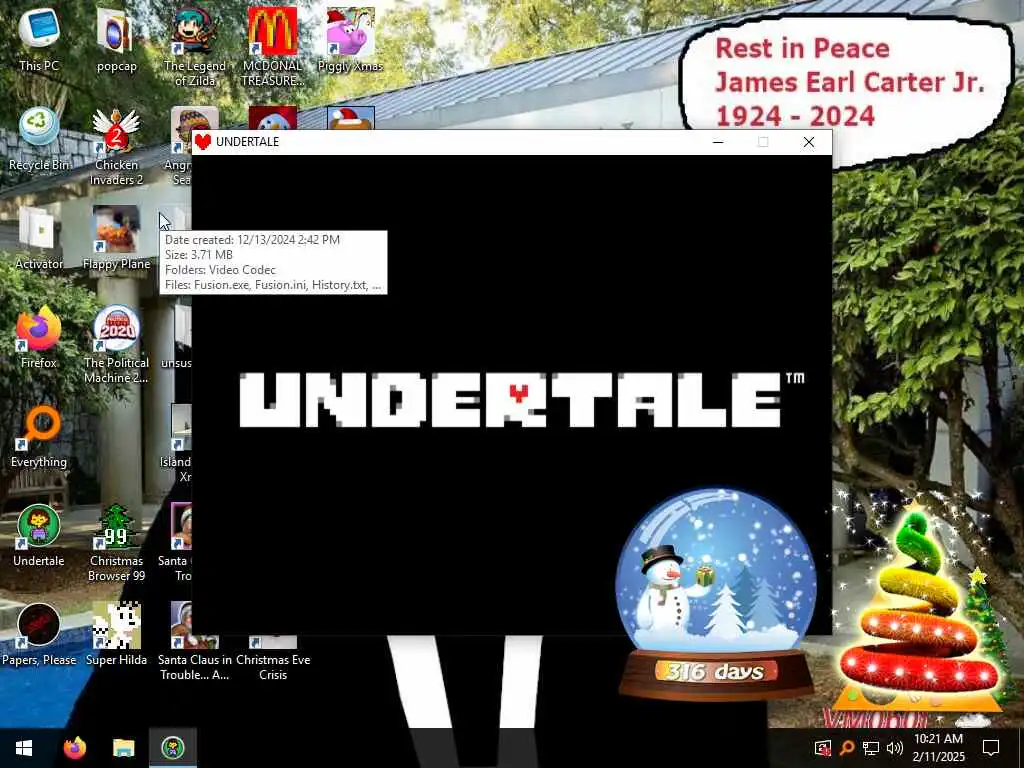Open the Recycle Bin
The image size is (1024, 768).
pyautogui.click(x=39, y=138)
